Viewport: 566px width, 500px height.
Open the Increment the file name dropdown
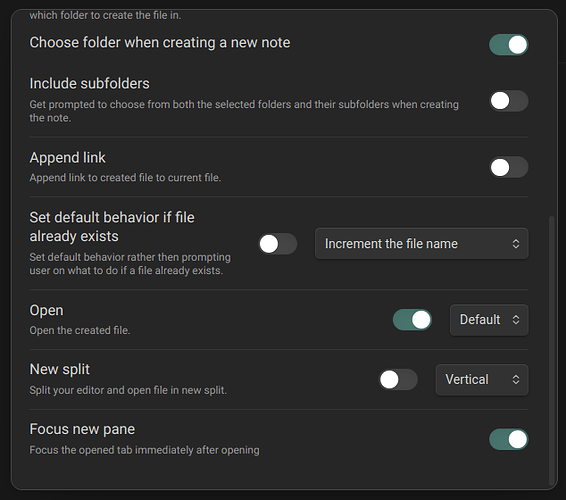(x=422, y=244)
